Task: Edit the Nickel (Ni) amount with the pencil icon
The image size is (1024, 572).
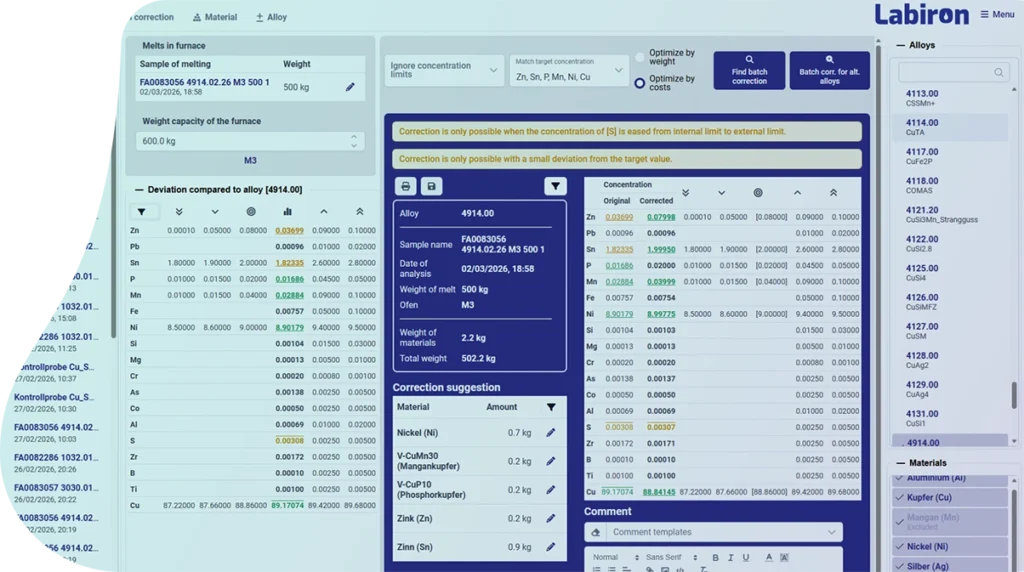Action: click(550, 433)
